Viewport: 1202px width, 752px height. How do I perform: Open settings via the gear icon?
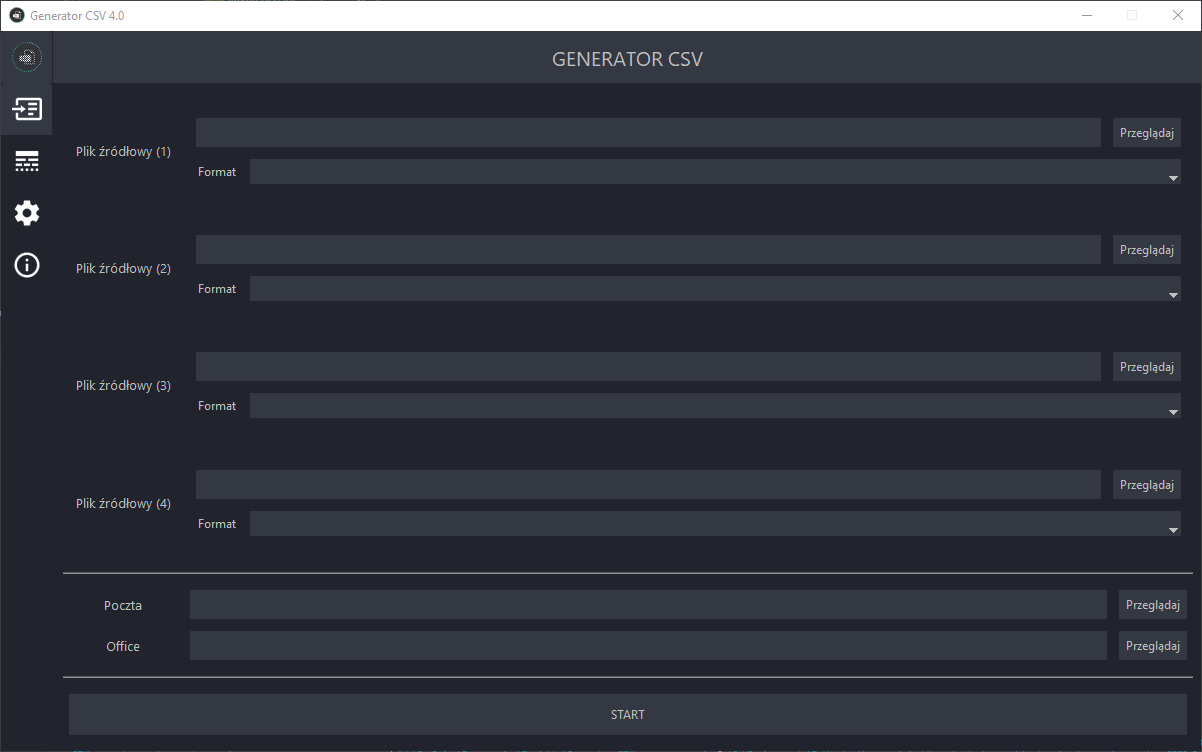point(27,213)
